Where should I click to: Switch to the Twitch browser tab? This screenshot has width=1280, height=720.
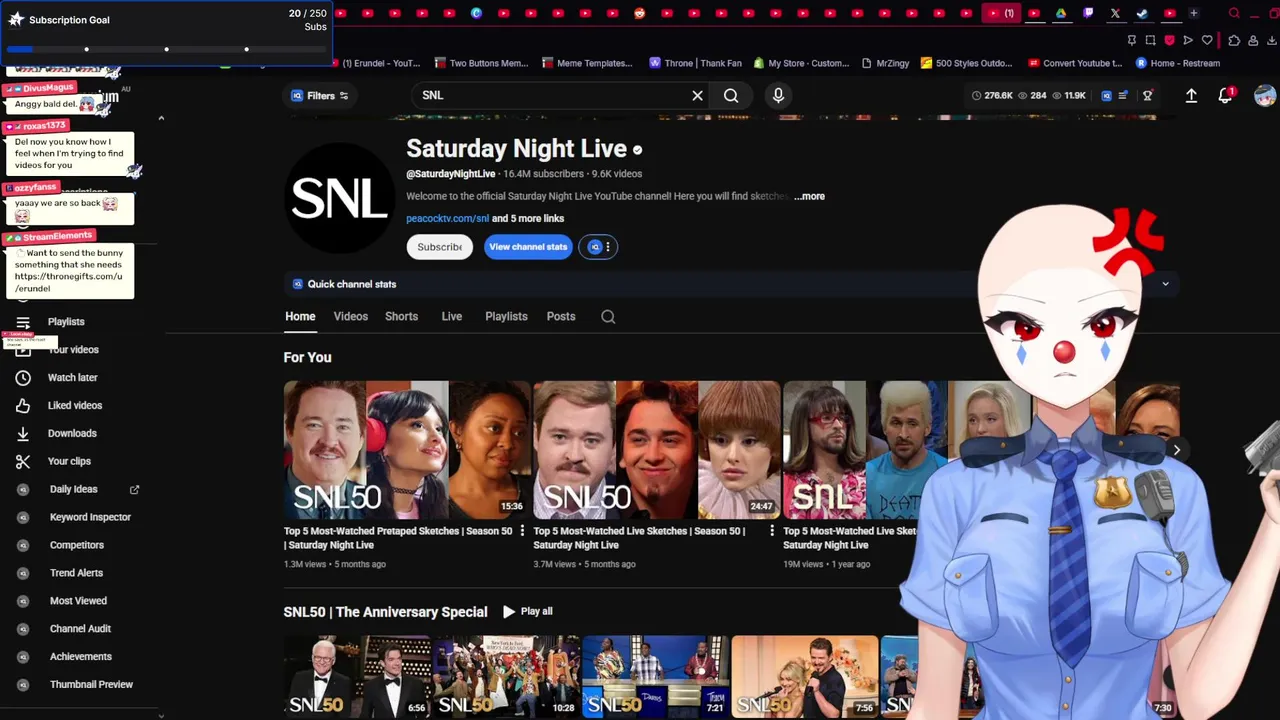pyautogui.click(x=1088, y=13)
